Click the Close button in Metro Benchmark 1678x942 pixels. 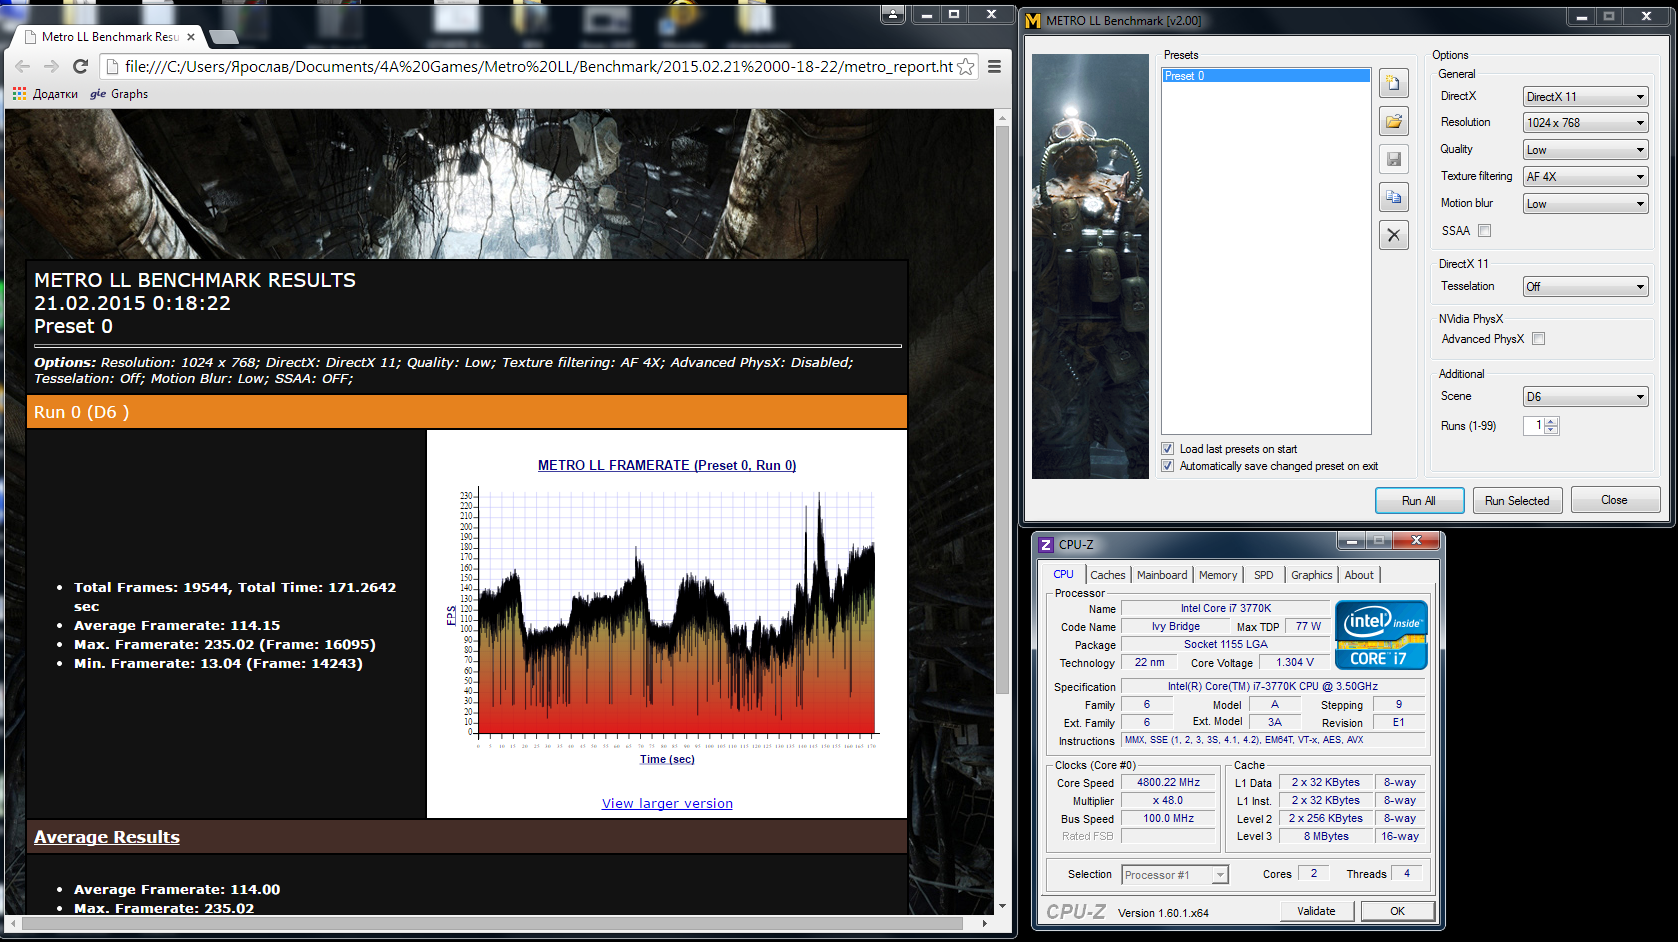(1615, 500)
